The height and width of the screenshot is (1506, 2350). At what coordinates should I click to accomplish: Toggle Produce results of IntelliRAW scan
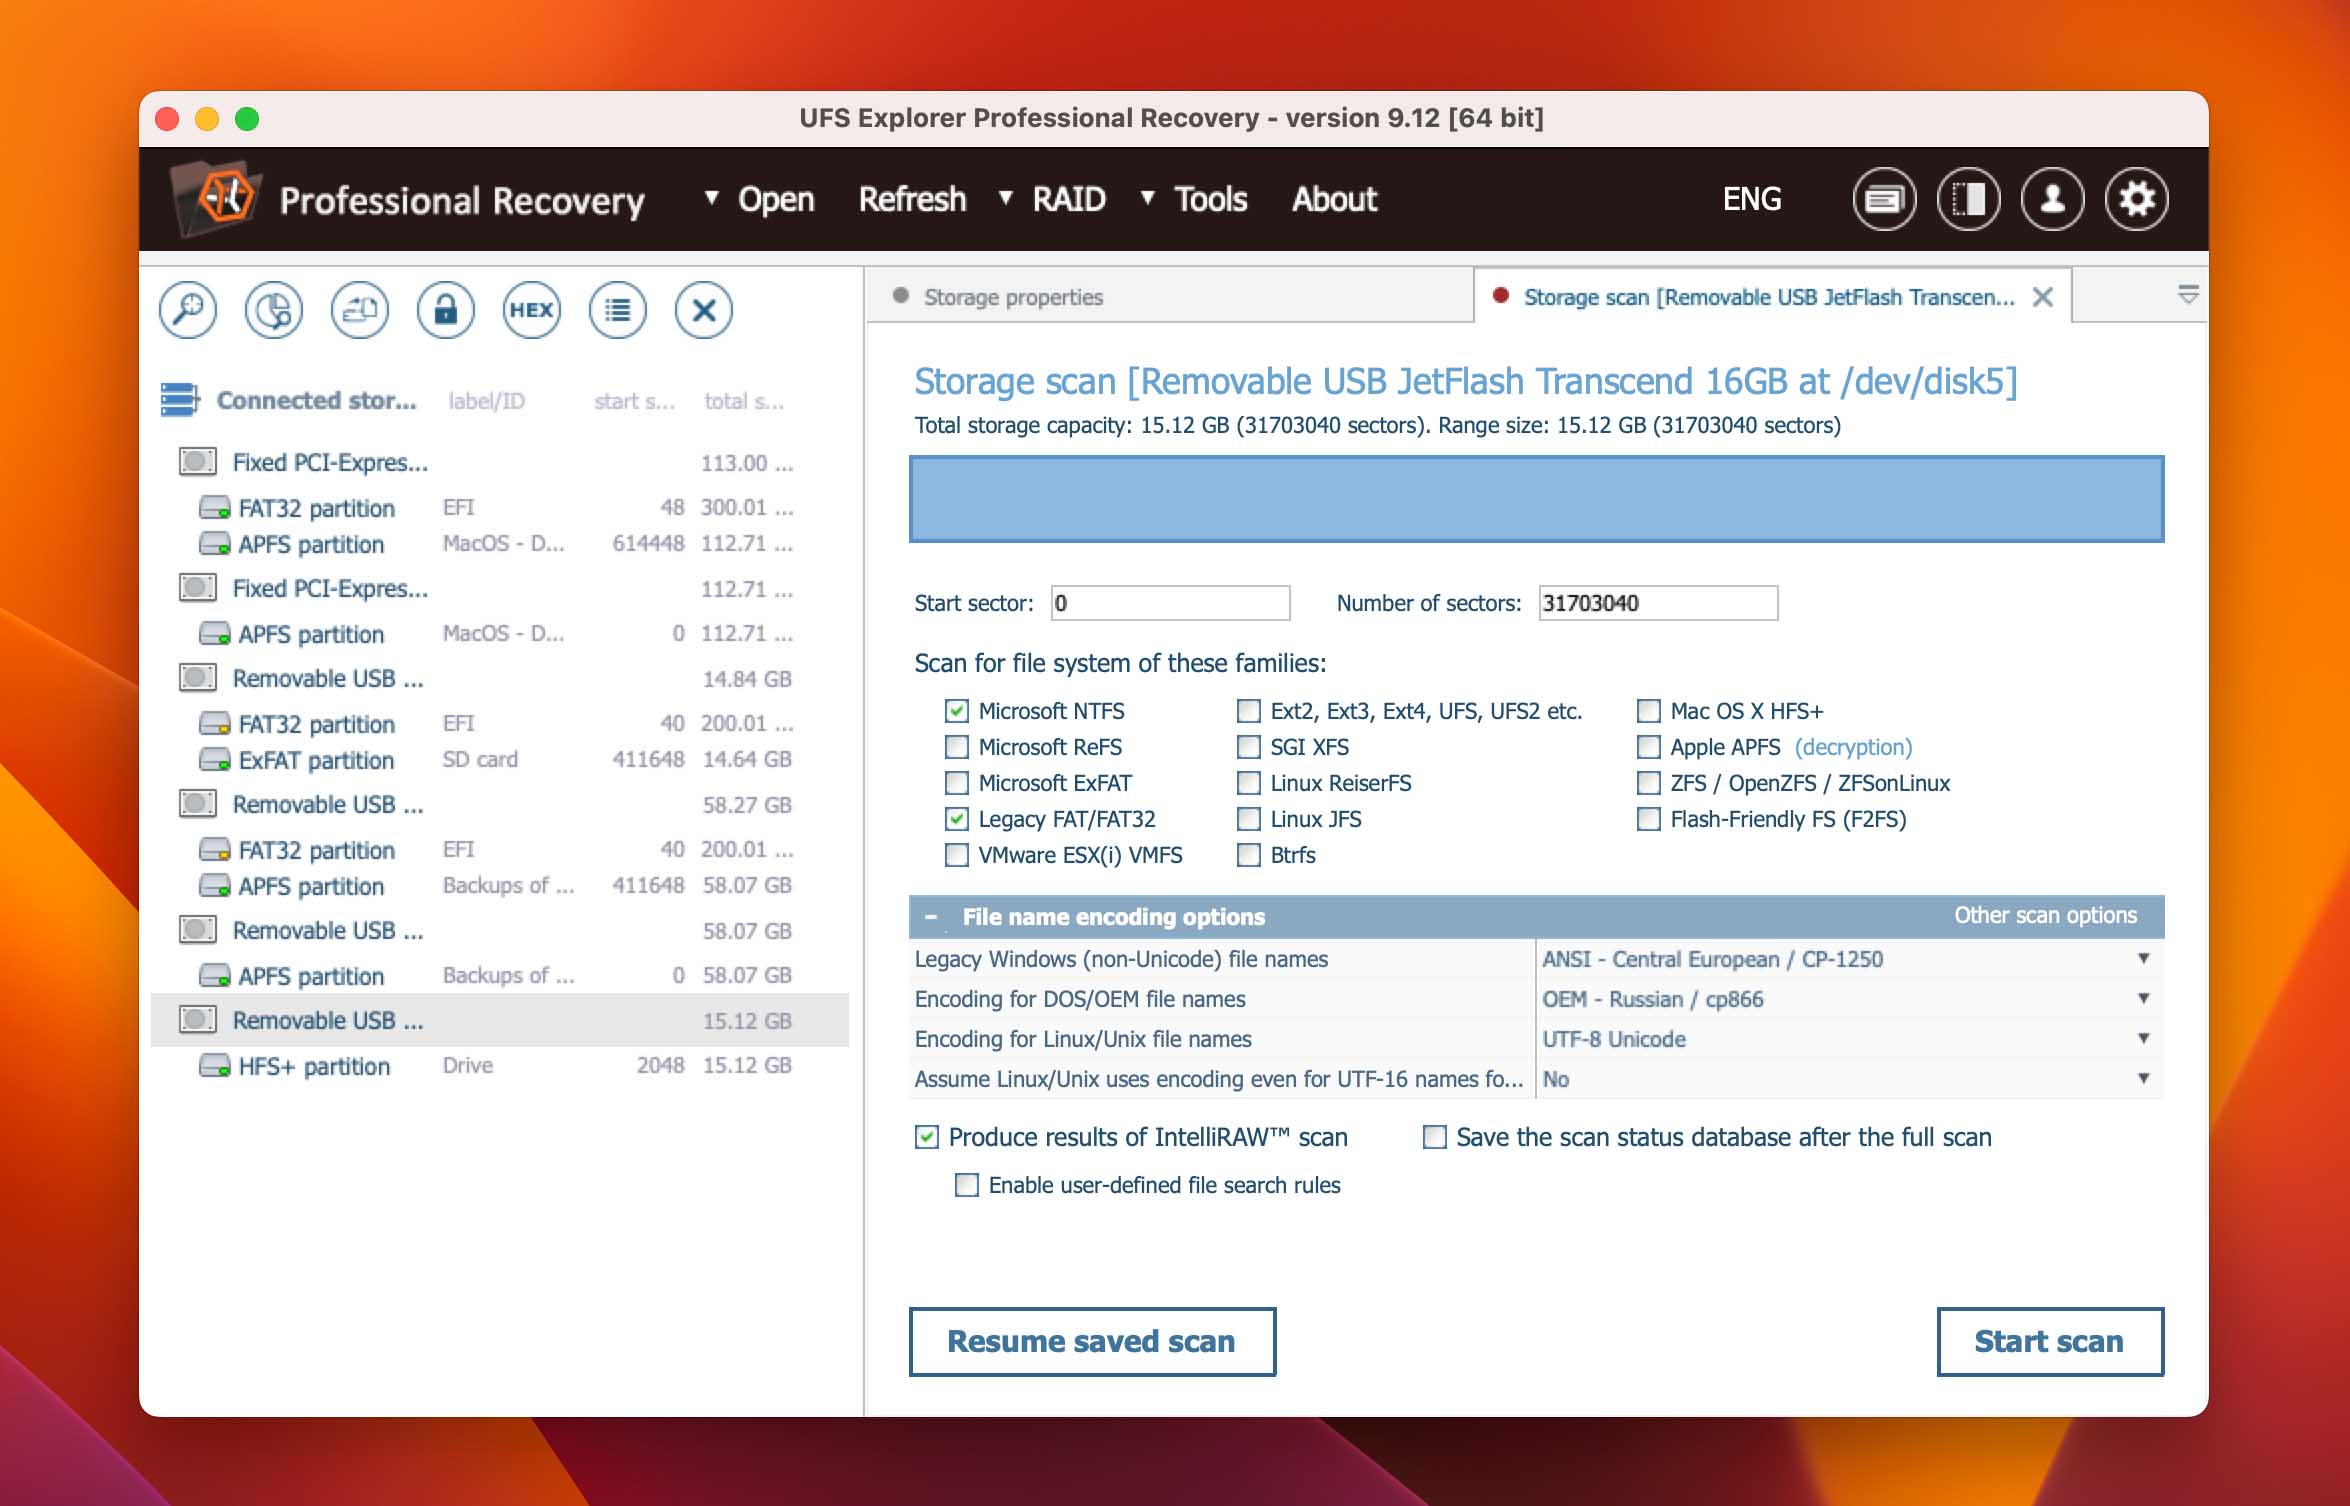[x=927, y=1137]
